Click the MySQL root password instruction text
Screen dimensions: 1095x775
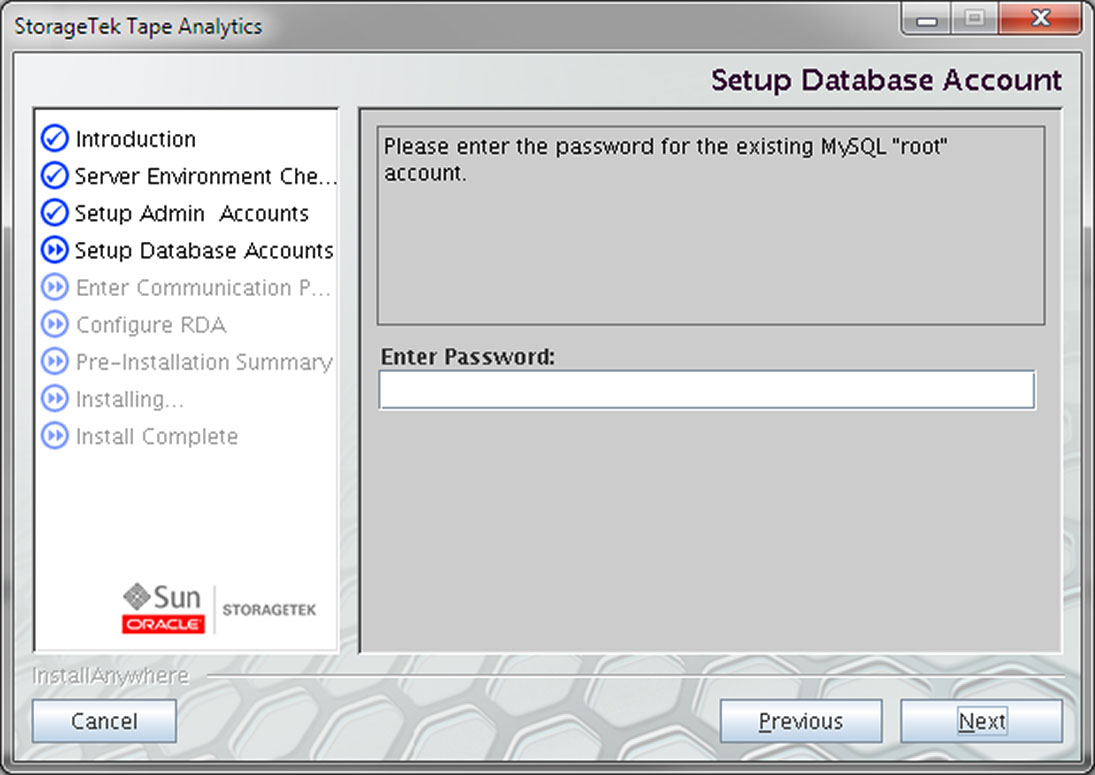pos(666,159)
